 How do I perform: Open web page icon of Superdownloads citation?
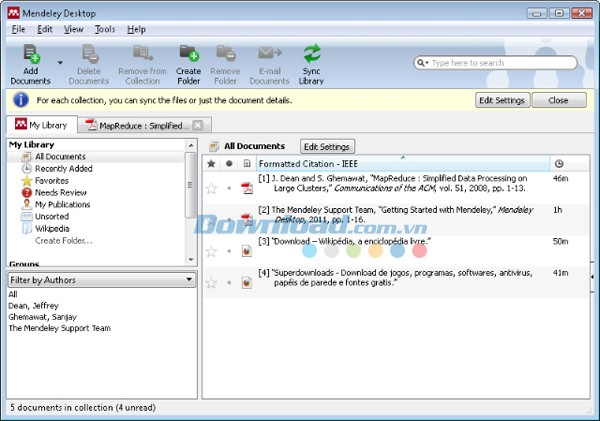pyautogui.click(x=247, y=282)
